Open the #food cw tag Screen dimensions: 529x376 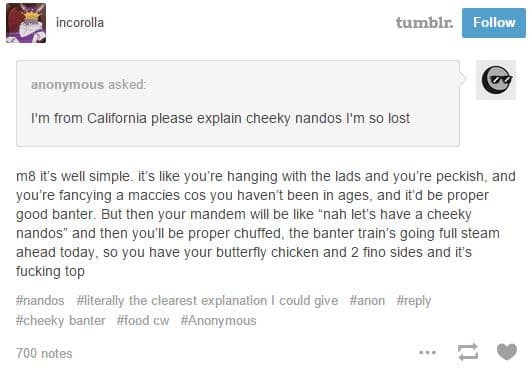[143, 320]
